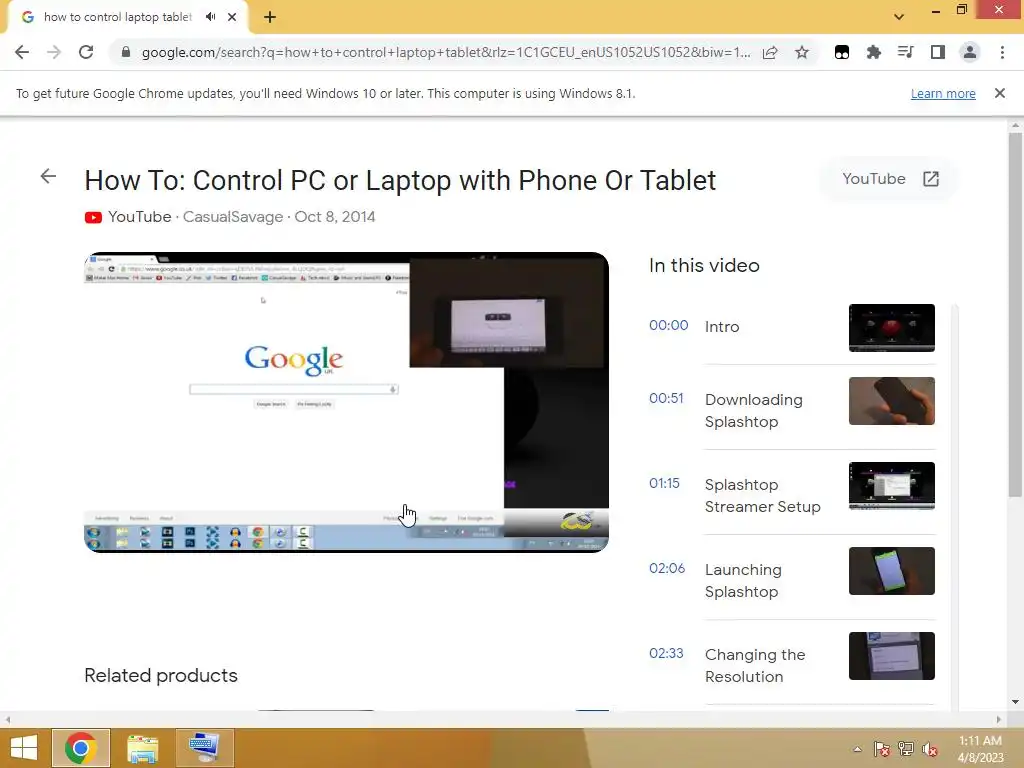The image size is (1024, 768).
Task: Click Downloading Splashtop chapter thumbnail
Action: (x=891, y=401)
